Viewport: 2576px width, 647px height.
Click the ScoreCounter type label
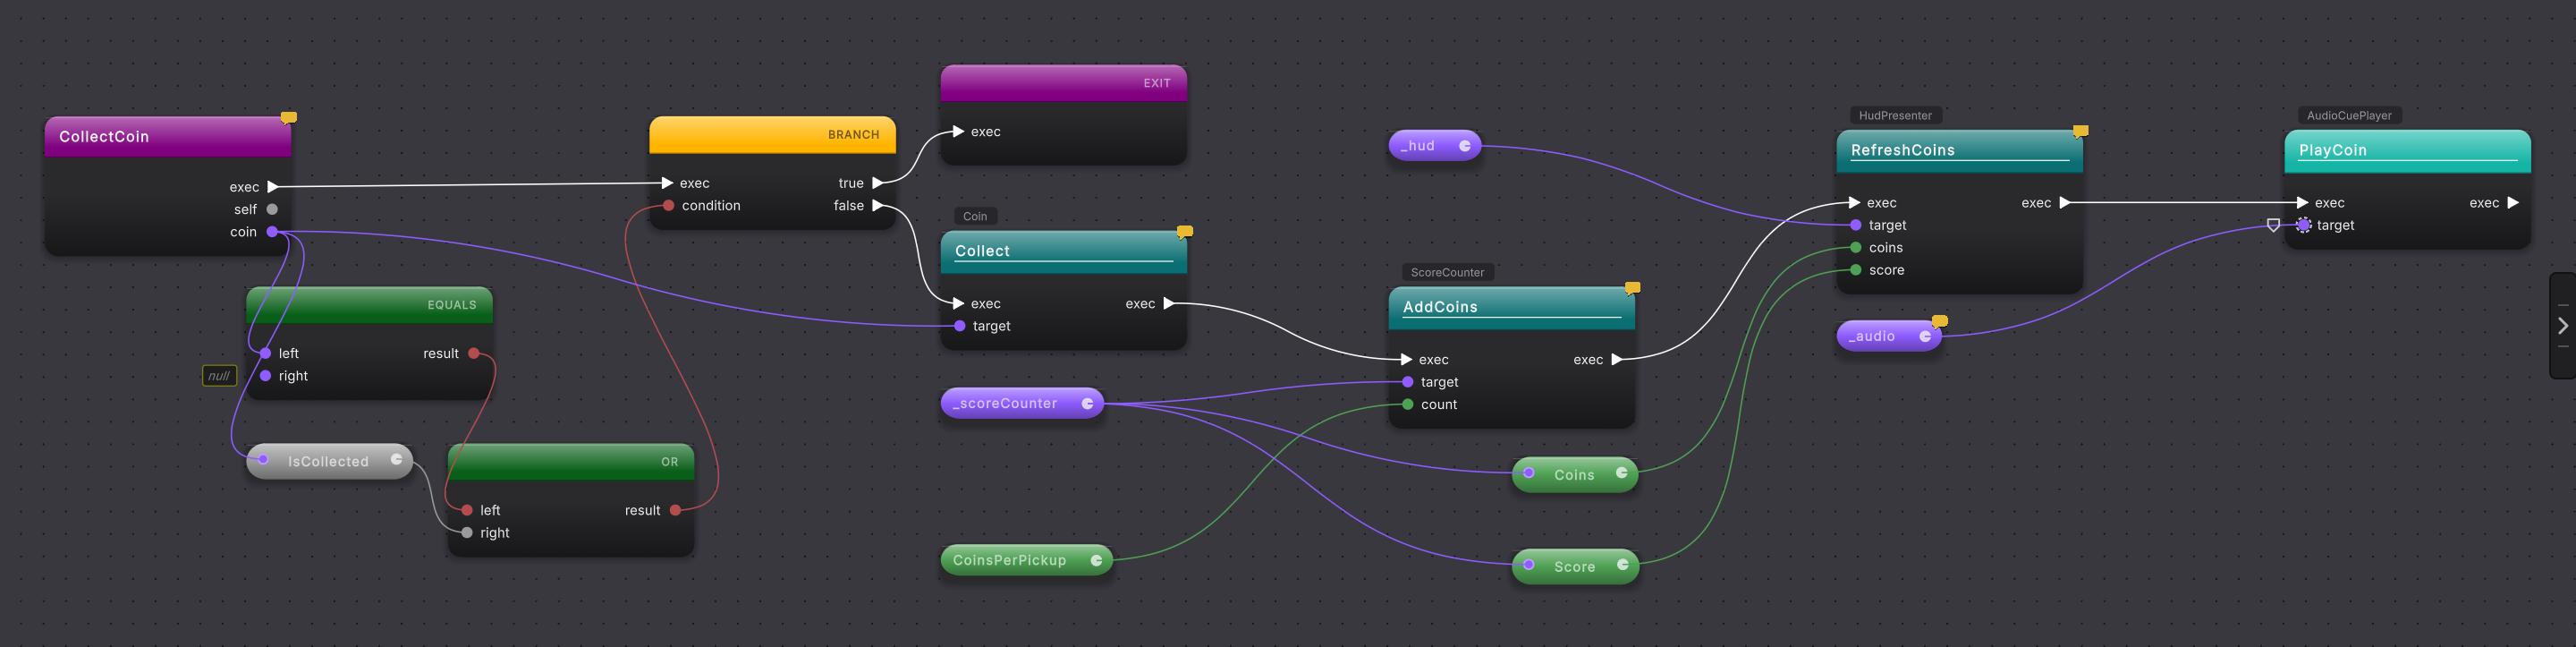1446,273
